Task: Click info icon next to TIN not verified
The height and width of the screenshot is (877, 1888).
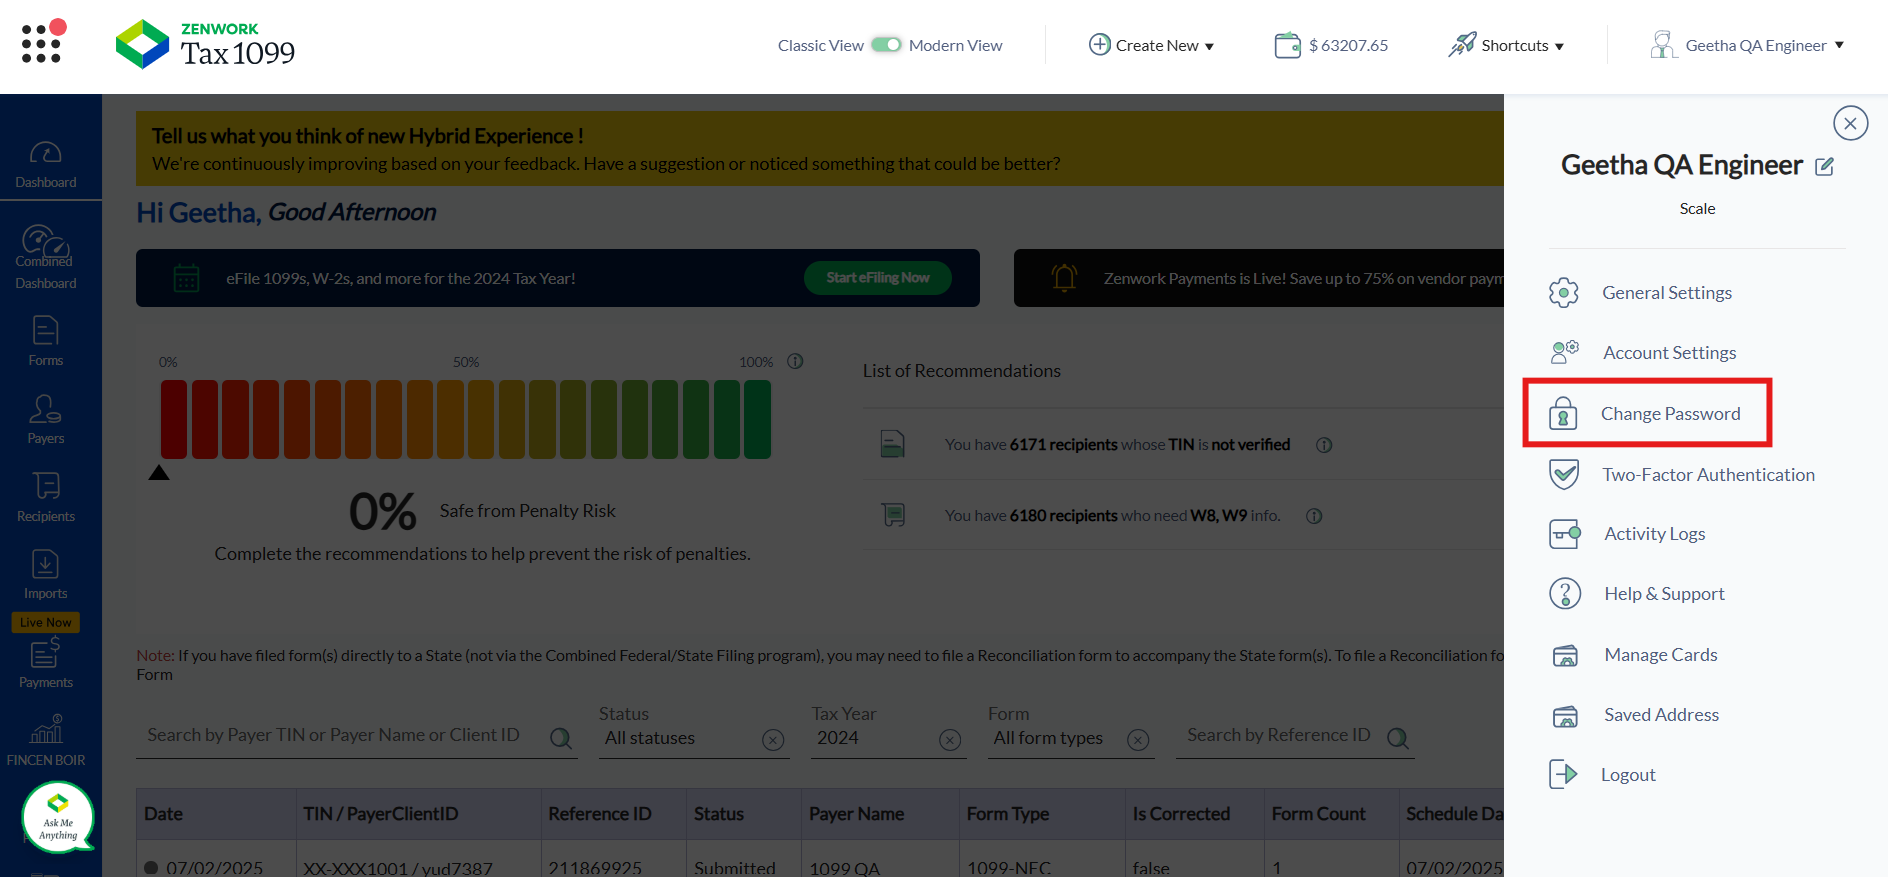Action: (x=1324, y=445)
